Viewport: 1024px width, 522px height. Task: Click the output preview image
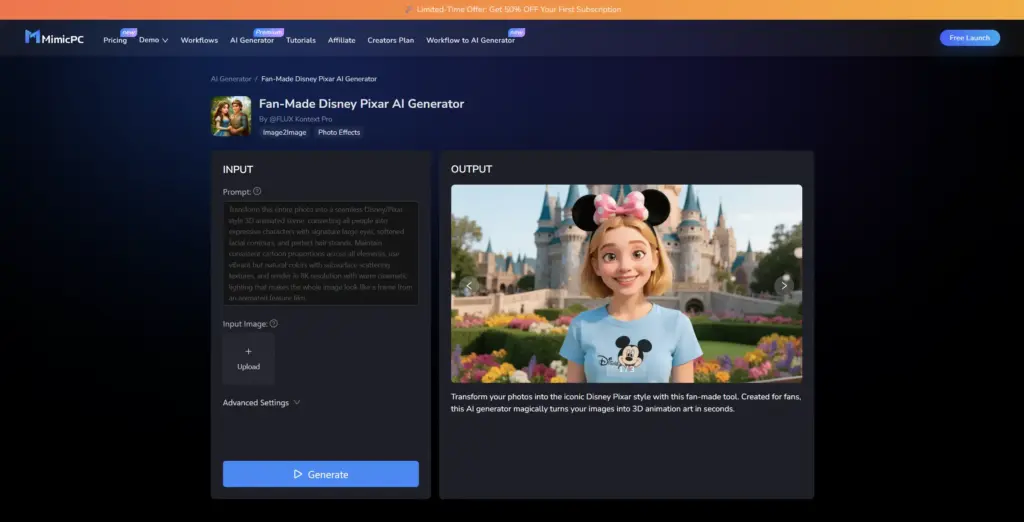pyautogui.click(x=626, y=284)
